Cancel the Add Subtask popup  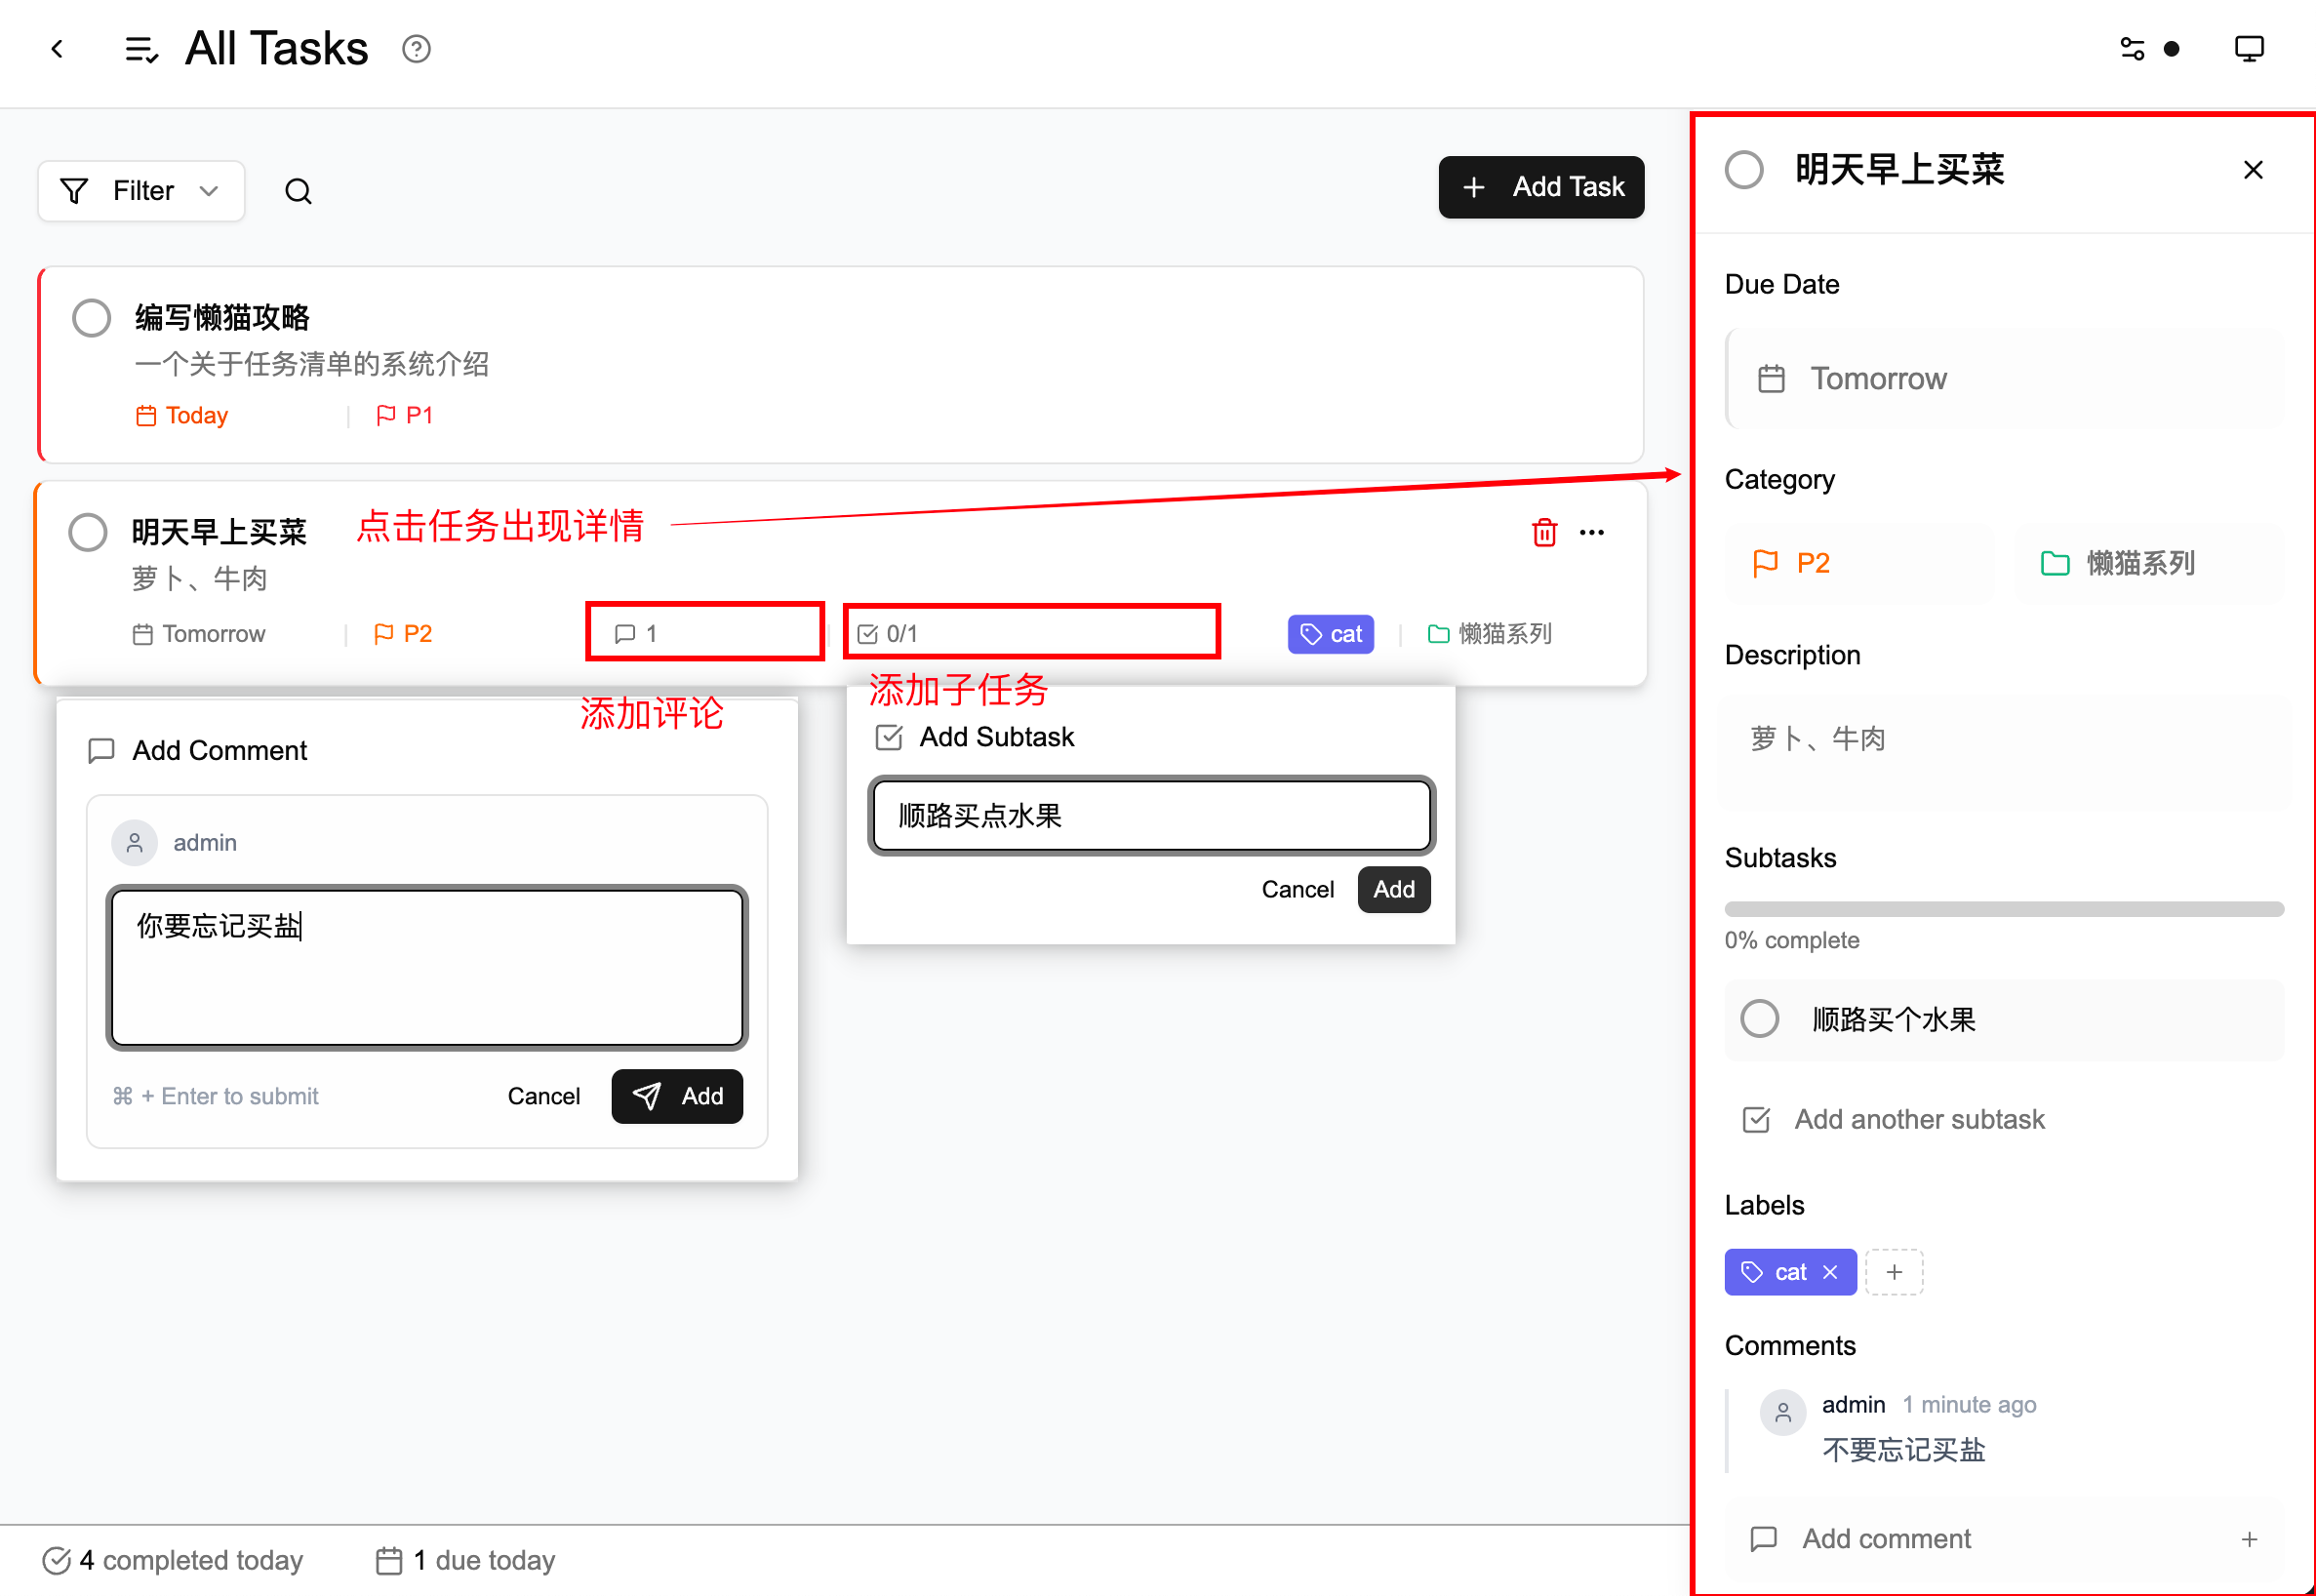pyautogui.click(x=1297, y=889)
